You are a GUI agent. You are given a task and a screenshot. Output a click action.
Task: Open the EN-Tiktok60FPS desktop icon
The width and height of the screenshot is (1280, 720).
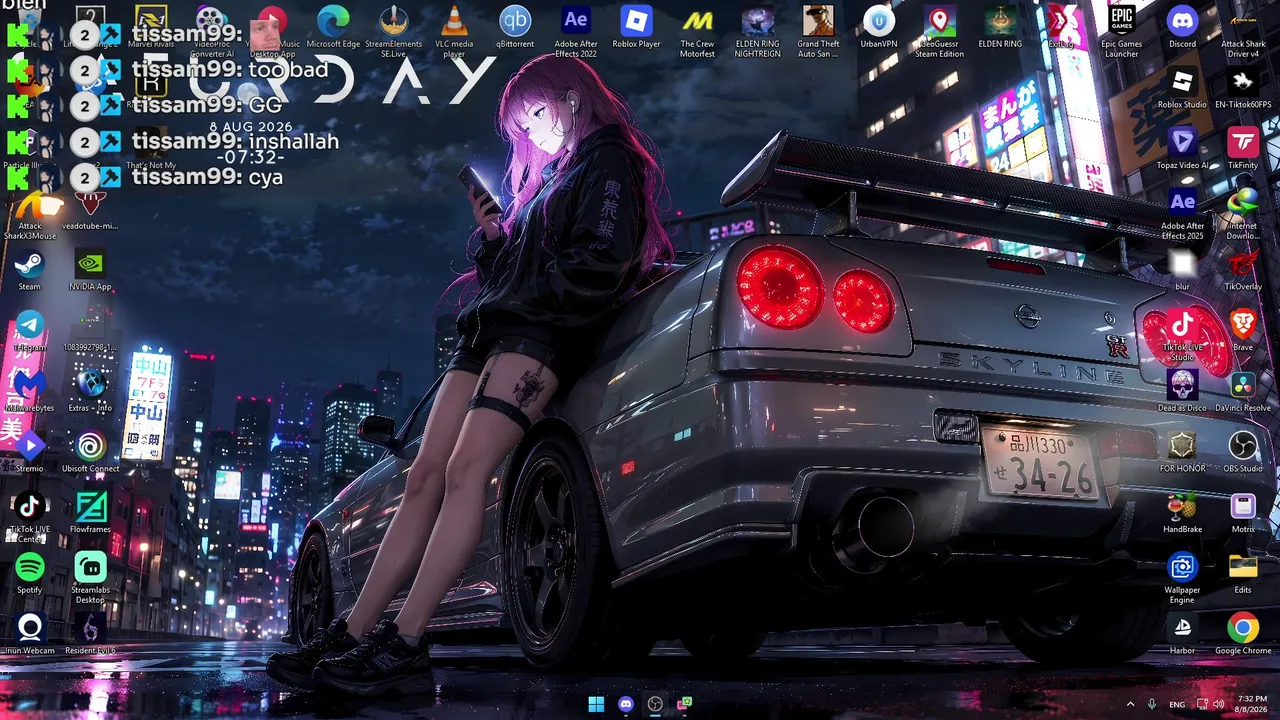coord(1243,89)
